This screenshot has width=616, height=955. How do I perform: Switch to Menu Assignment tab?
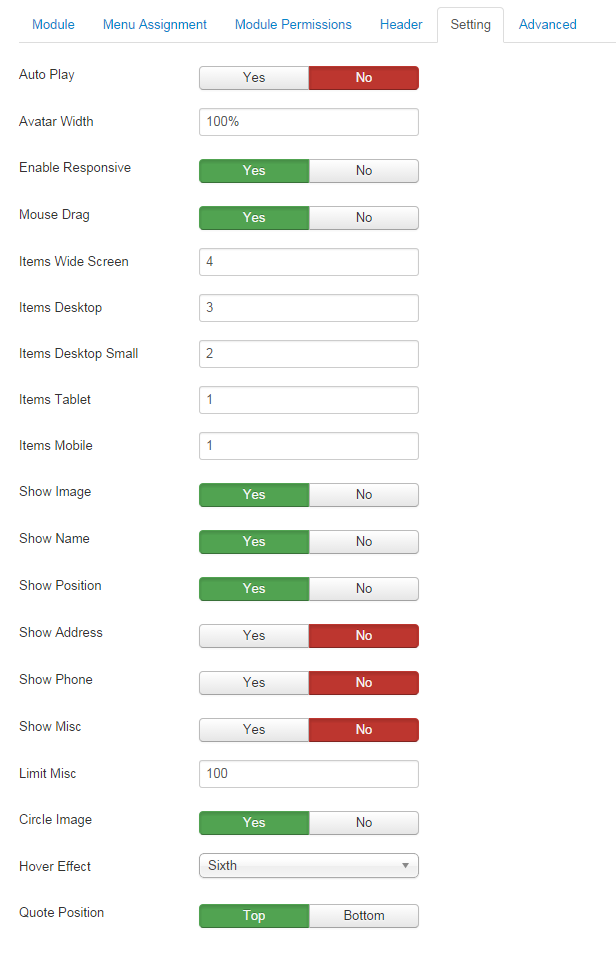[x=155, y=24]
